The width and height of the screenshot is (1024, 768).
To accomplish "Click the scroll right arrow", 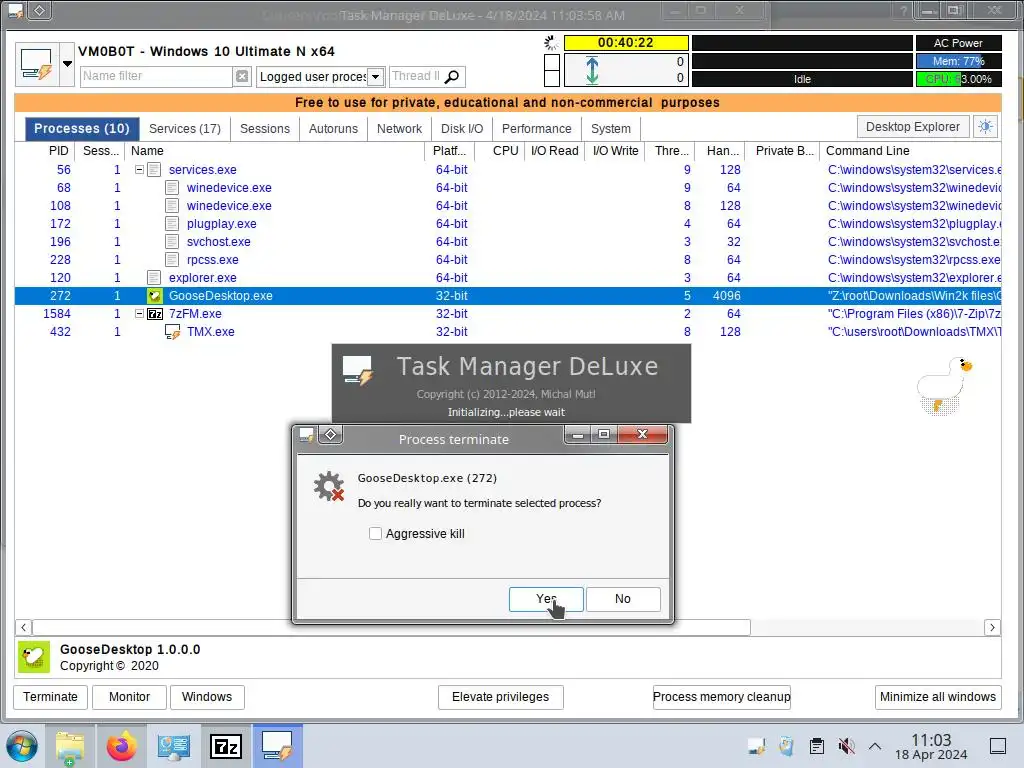I will 992,628.
